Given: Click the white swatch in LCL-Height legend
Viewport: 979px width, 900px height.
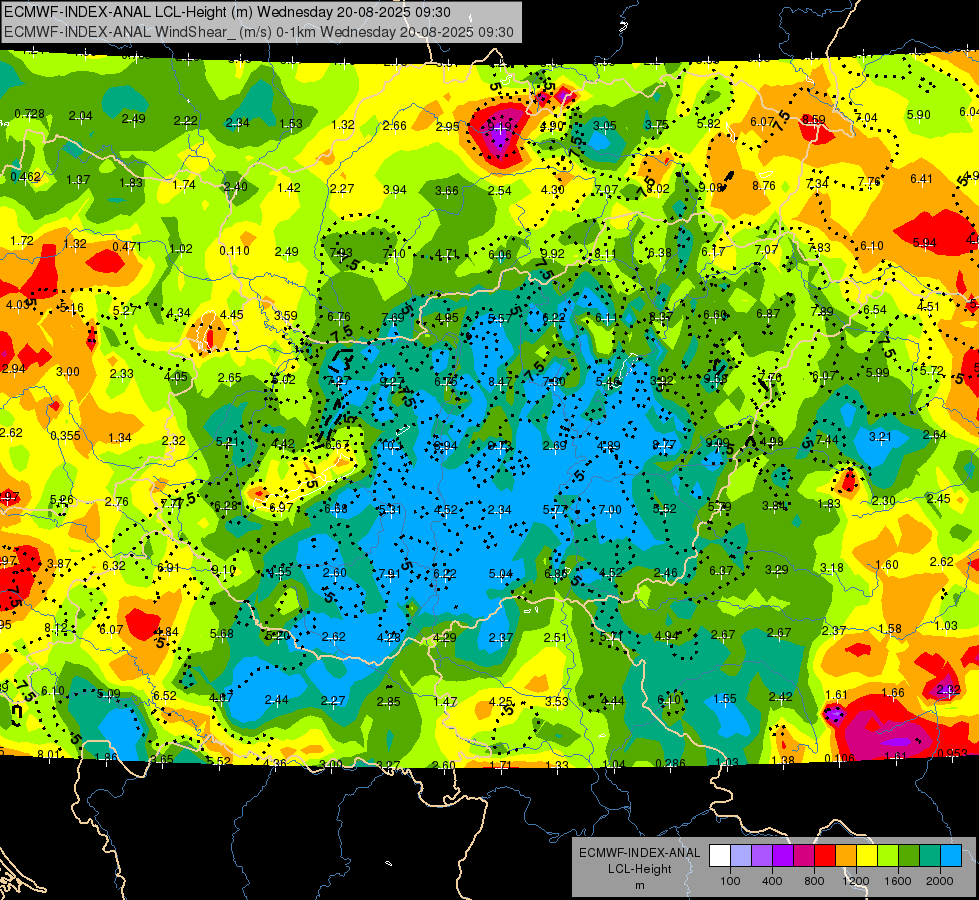Looking at the screenshot, I should (720, 855).
